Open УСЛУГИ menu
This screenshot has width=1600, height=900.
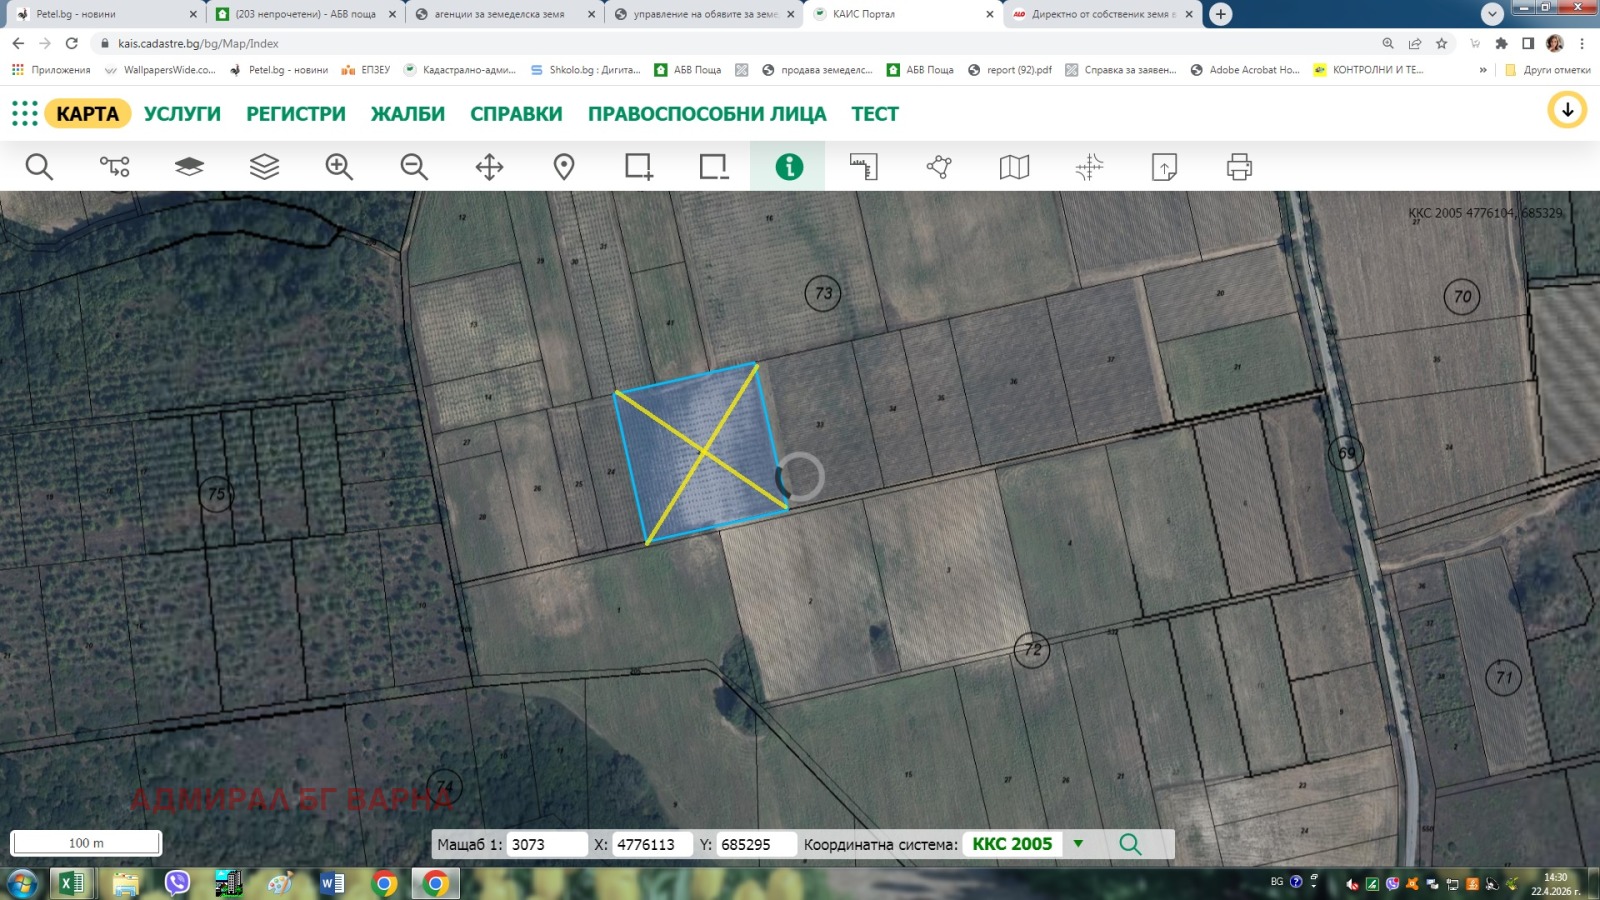pyautogui.click(x=182, y=114)
